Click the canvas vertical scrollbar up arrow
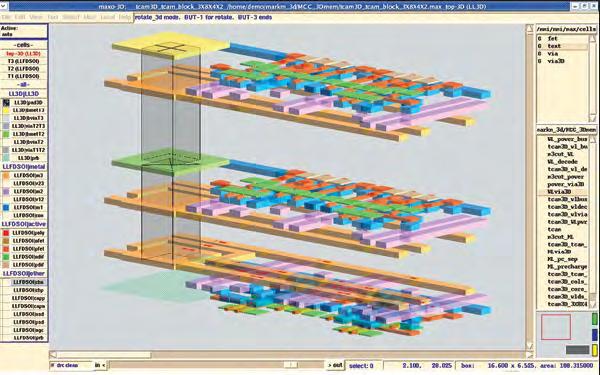Screen dimensions: 600x375 530,29
